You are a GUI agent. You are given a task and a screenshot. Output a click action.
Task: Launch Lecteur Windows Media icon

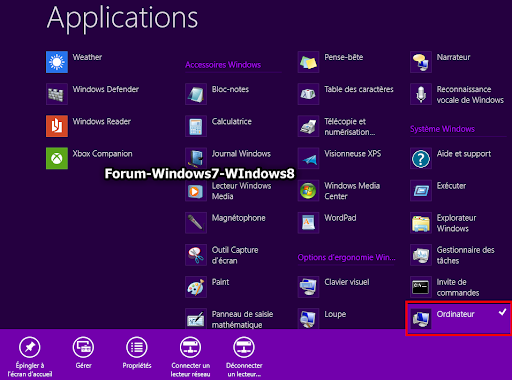click(196, 190)
